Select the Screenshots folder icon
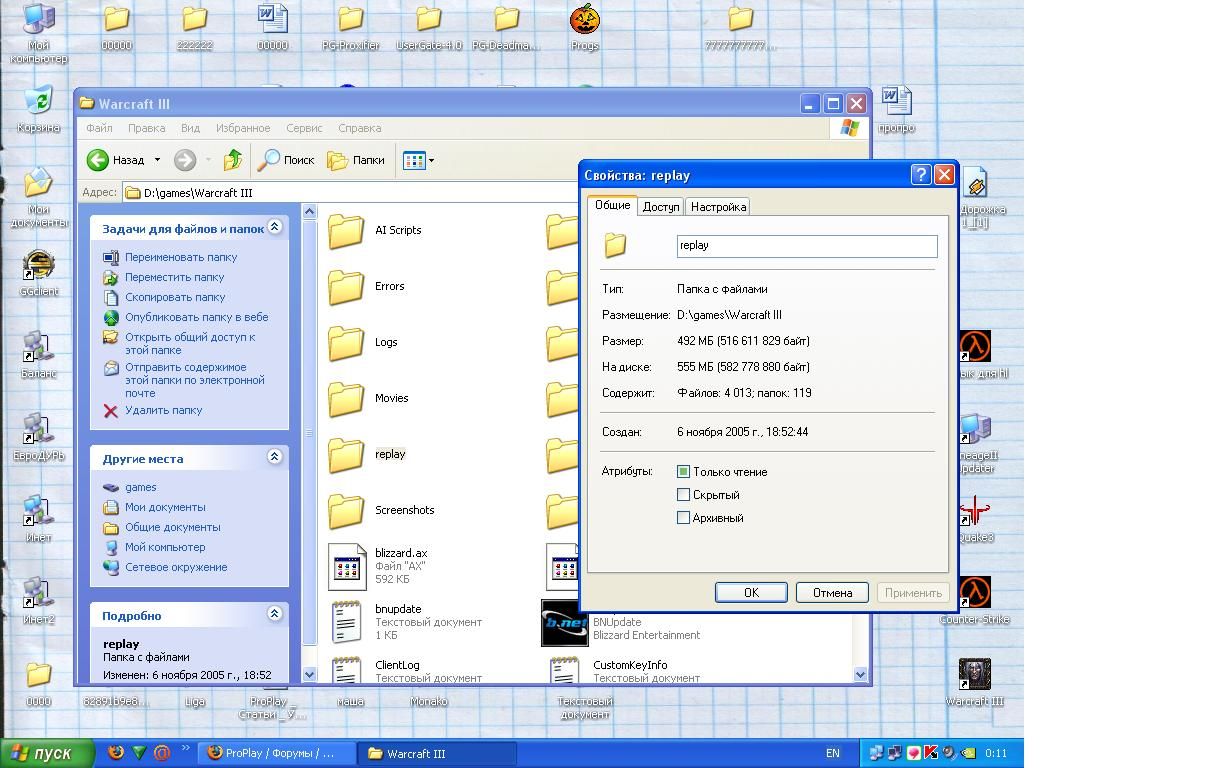Image resolution: width=1209 pixels, height=768 pixels. [346, 511]
